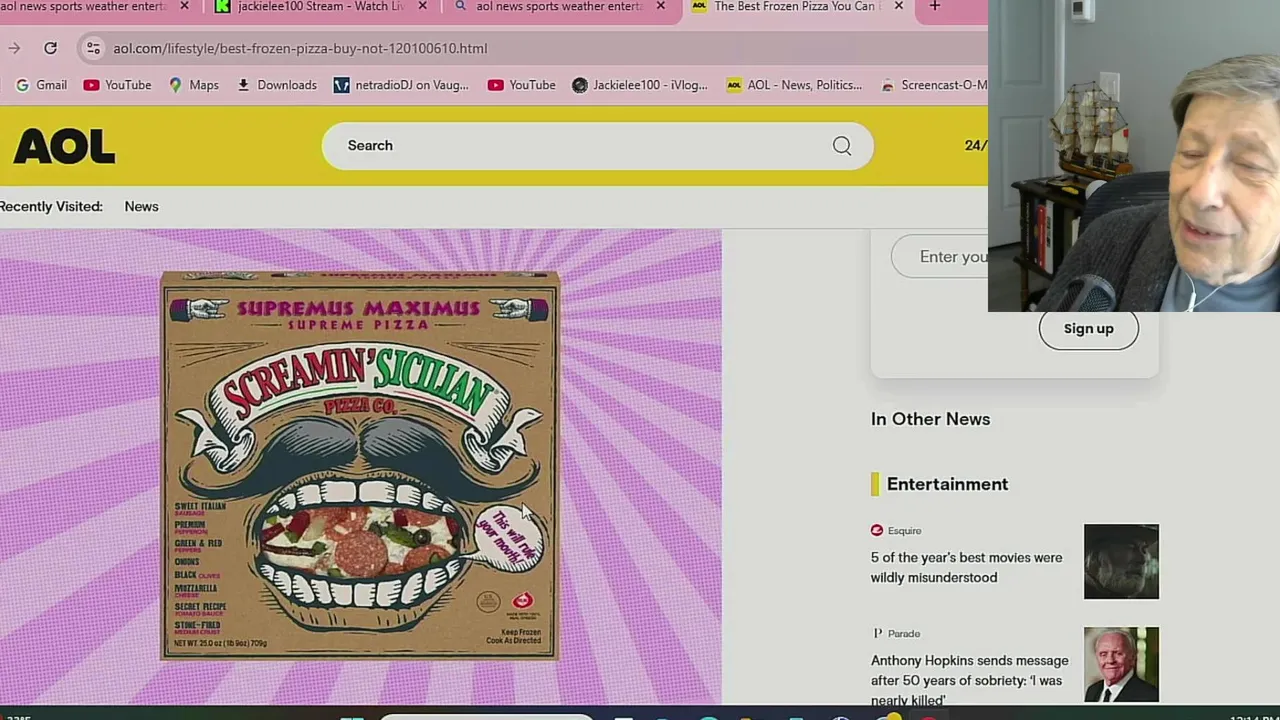1280x720 pixels.
Task: Close the Best Frozen Pizza tab
Action: pos(898,6)
